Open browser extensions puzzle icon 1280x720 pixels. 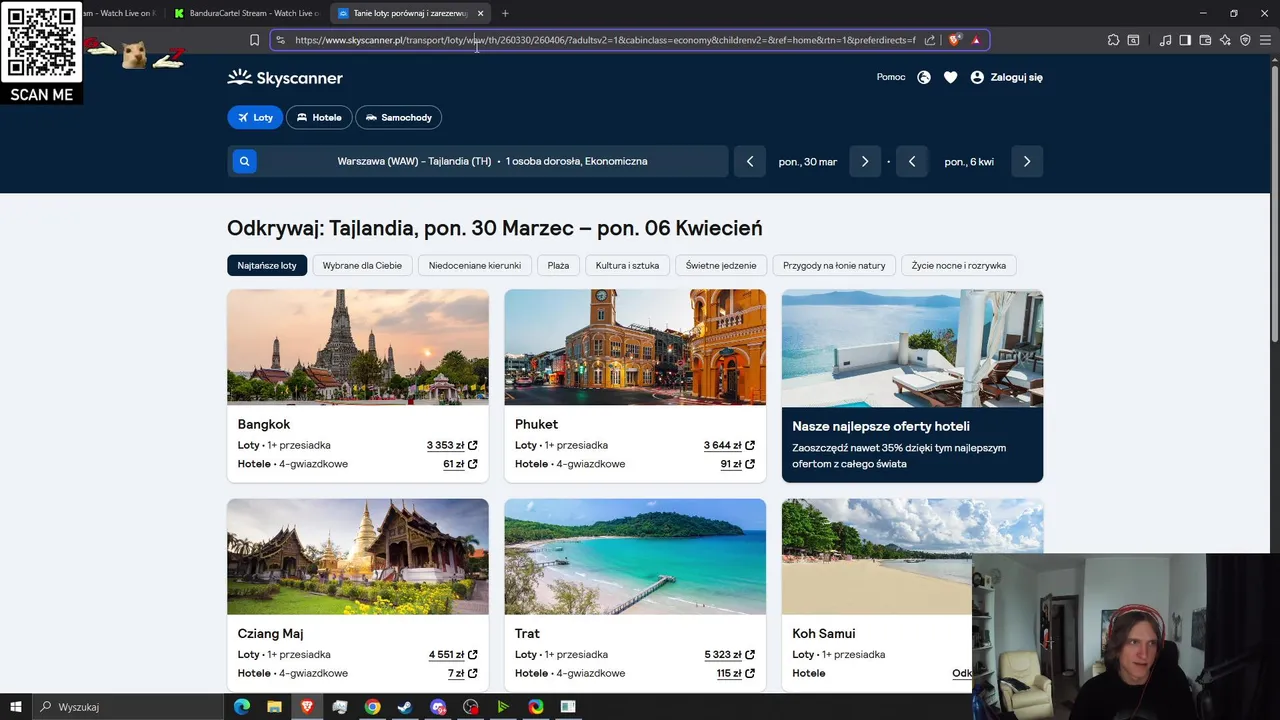tap(1113, 40)
